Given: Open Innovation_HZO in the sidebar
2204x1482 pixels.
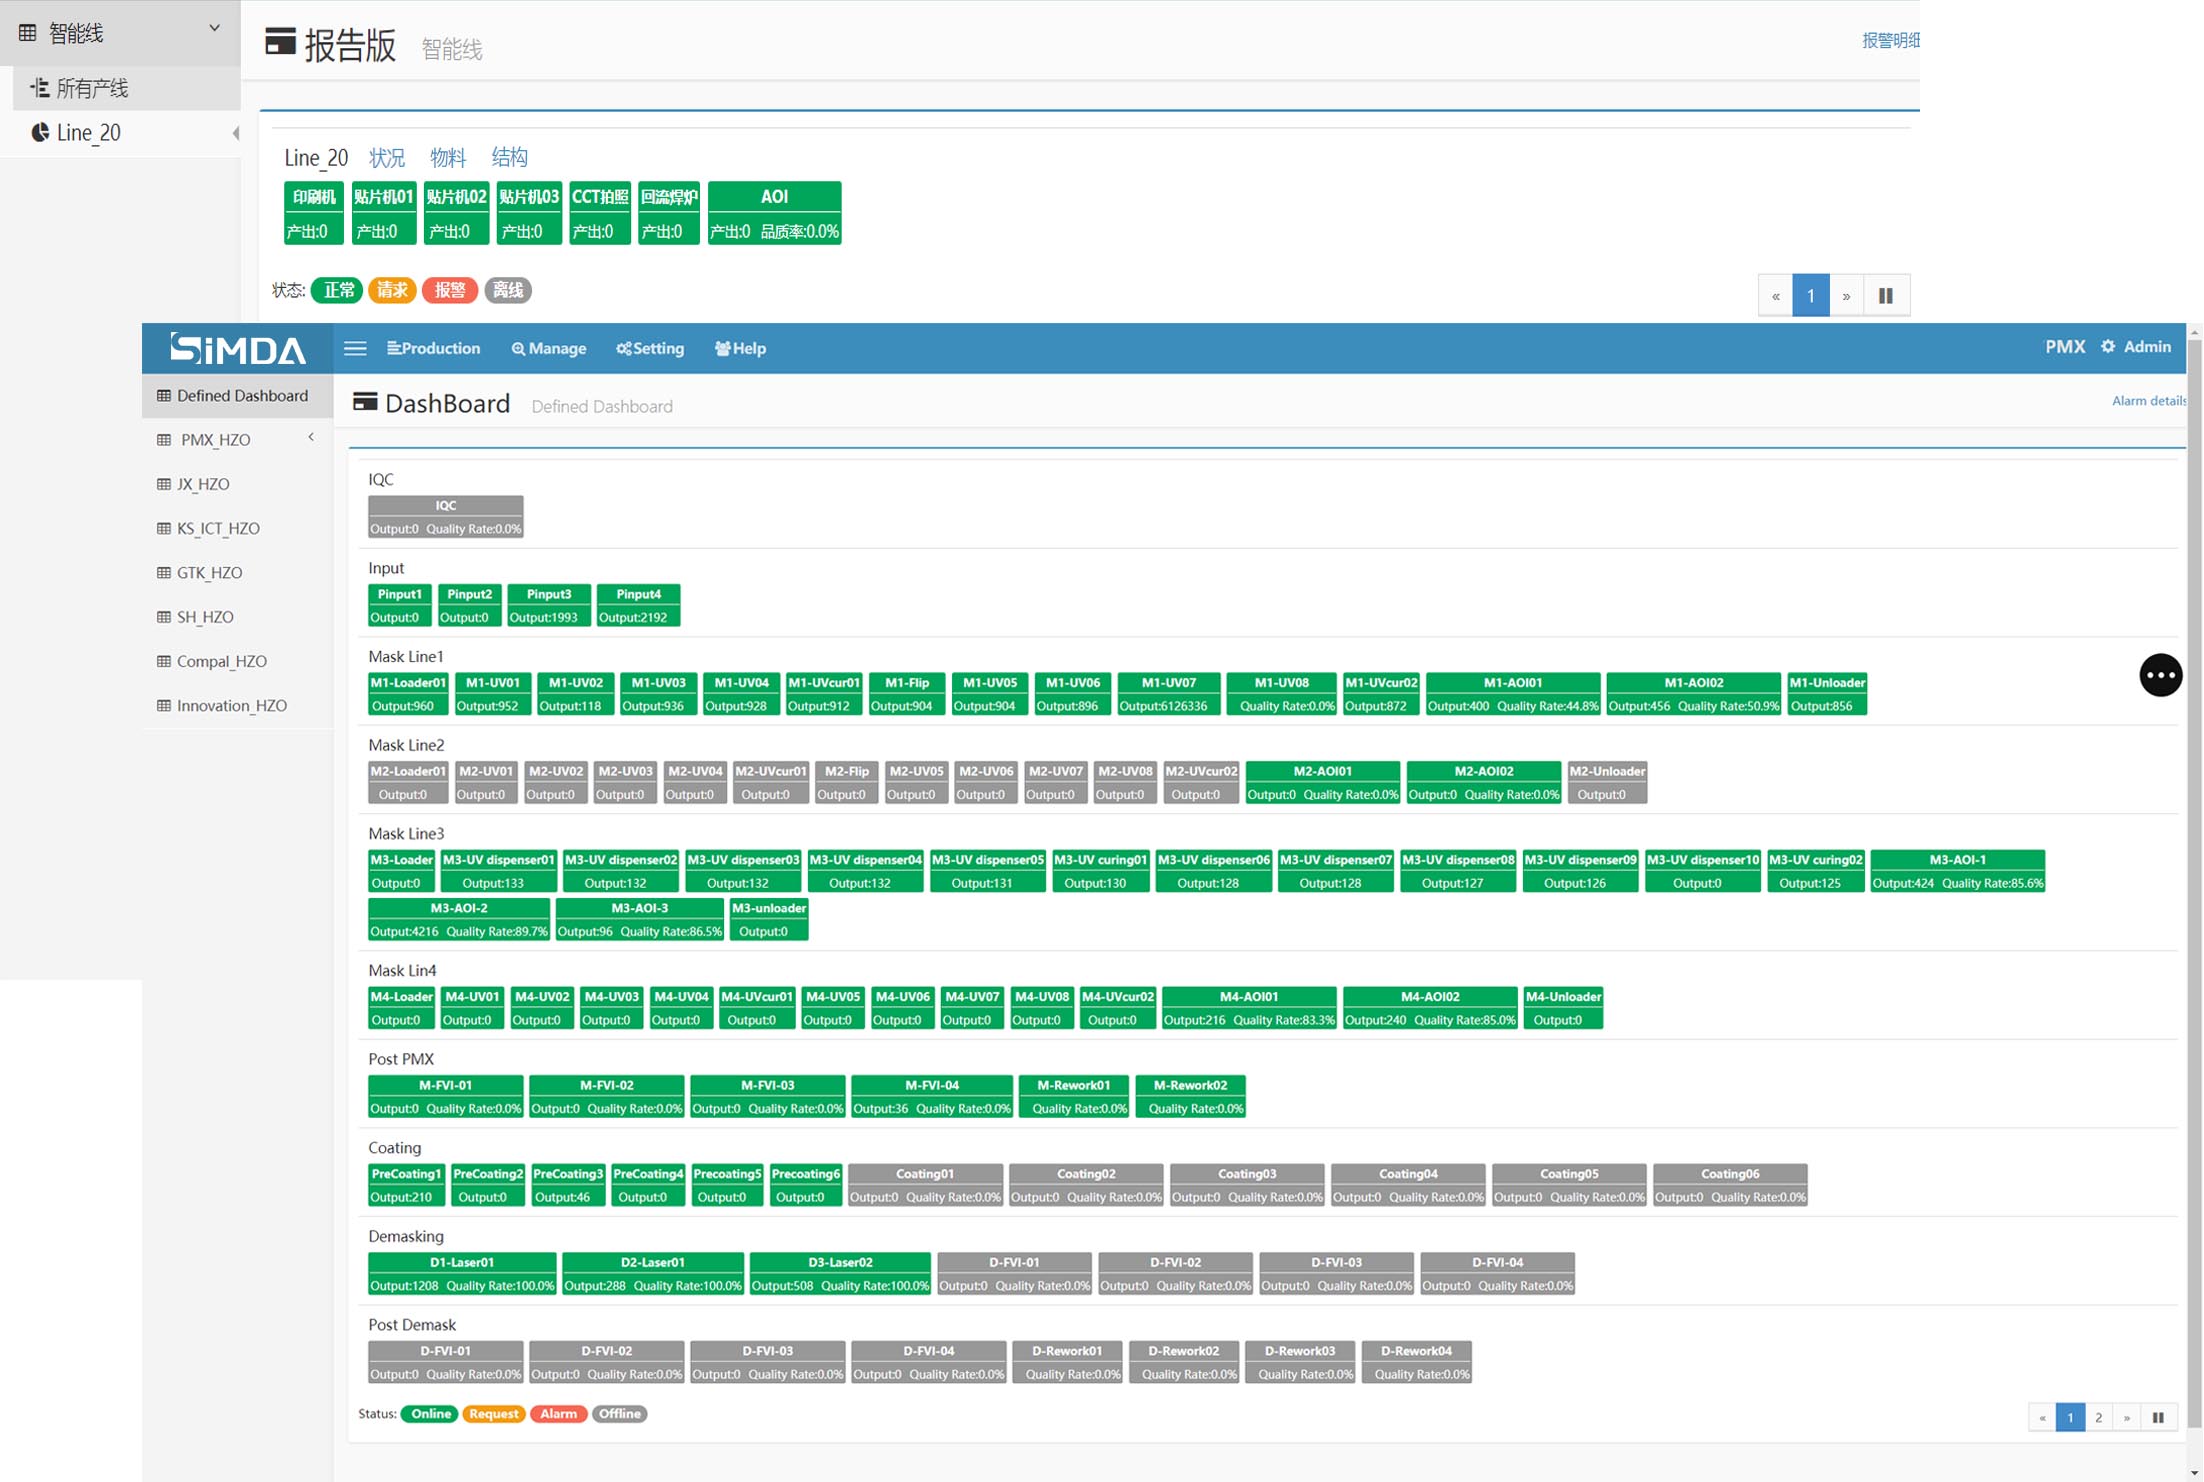Looking at the screenshot, I should tap(231, 705).
